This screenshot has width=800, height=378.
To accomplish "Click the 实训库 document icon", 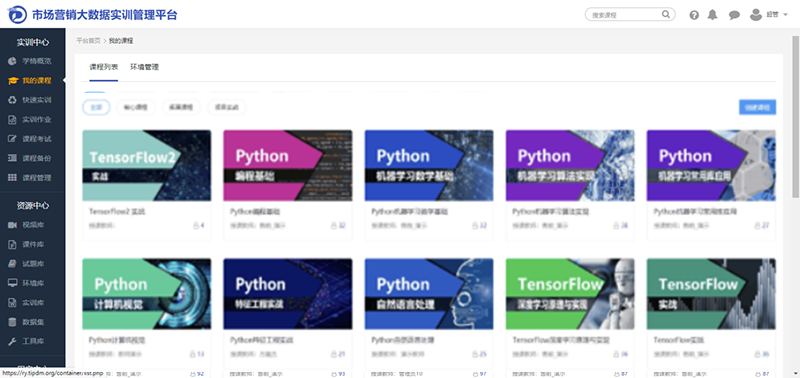I will click(13, 303).
